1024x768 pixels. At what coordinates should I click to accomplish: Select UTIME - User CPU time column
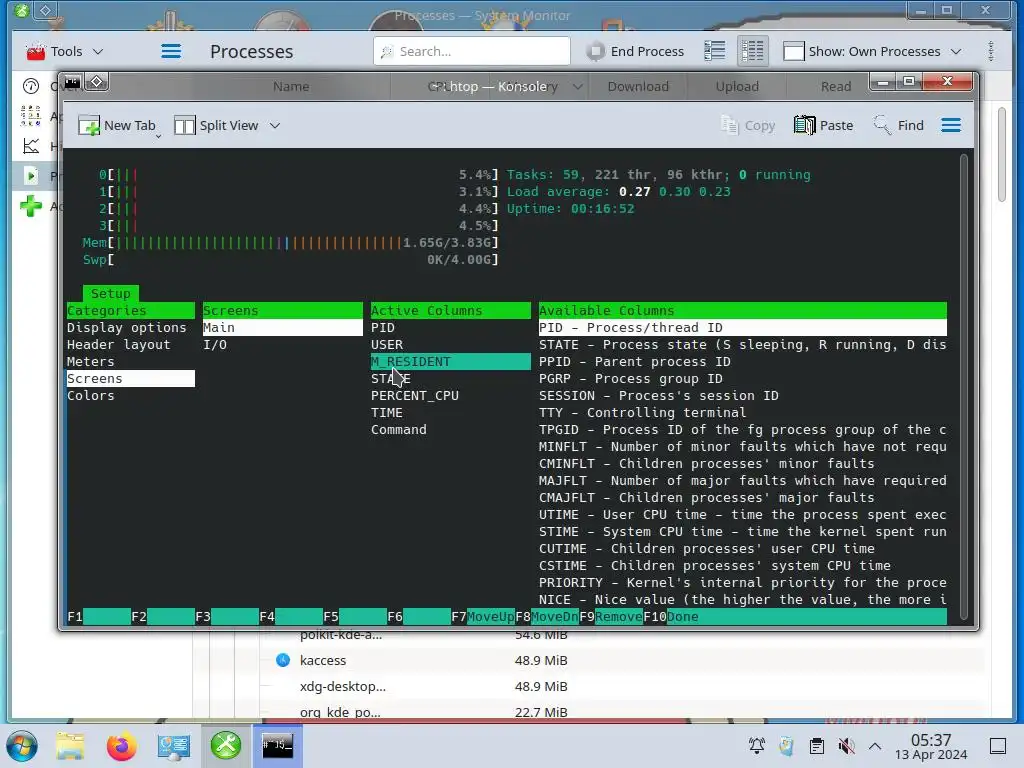(x=743, y=515)
